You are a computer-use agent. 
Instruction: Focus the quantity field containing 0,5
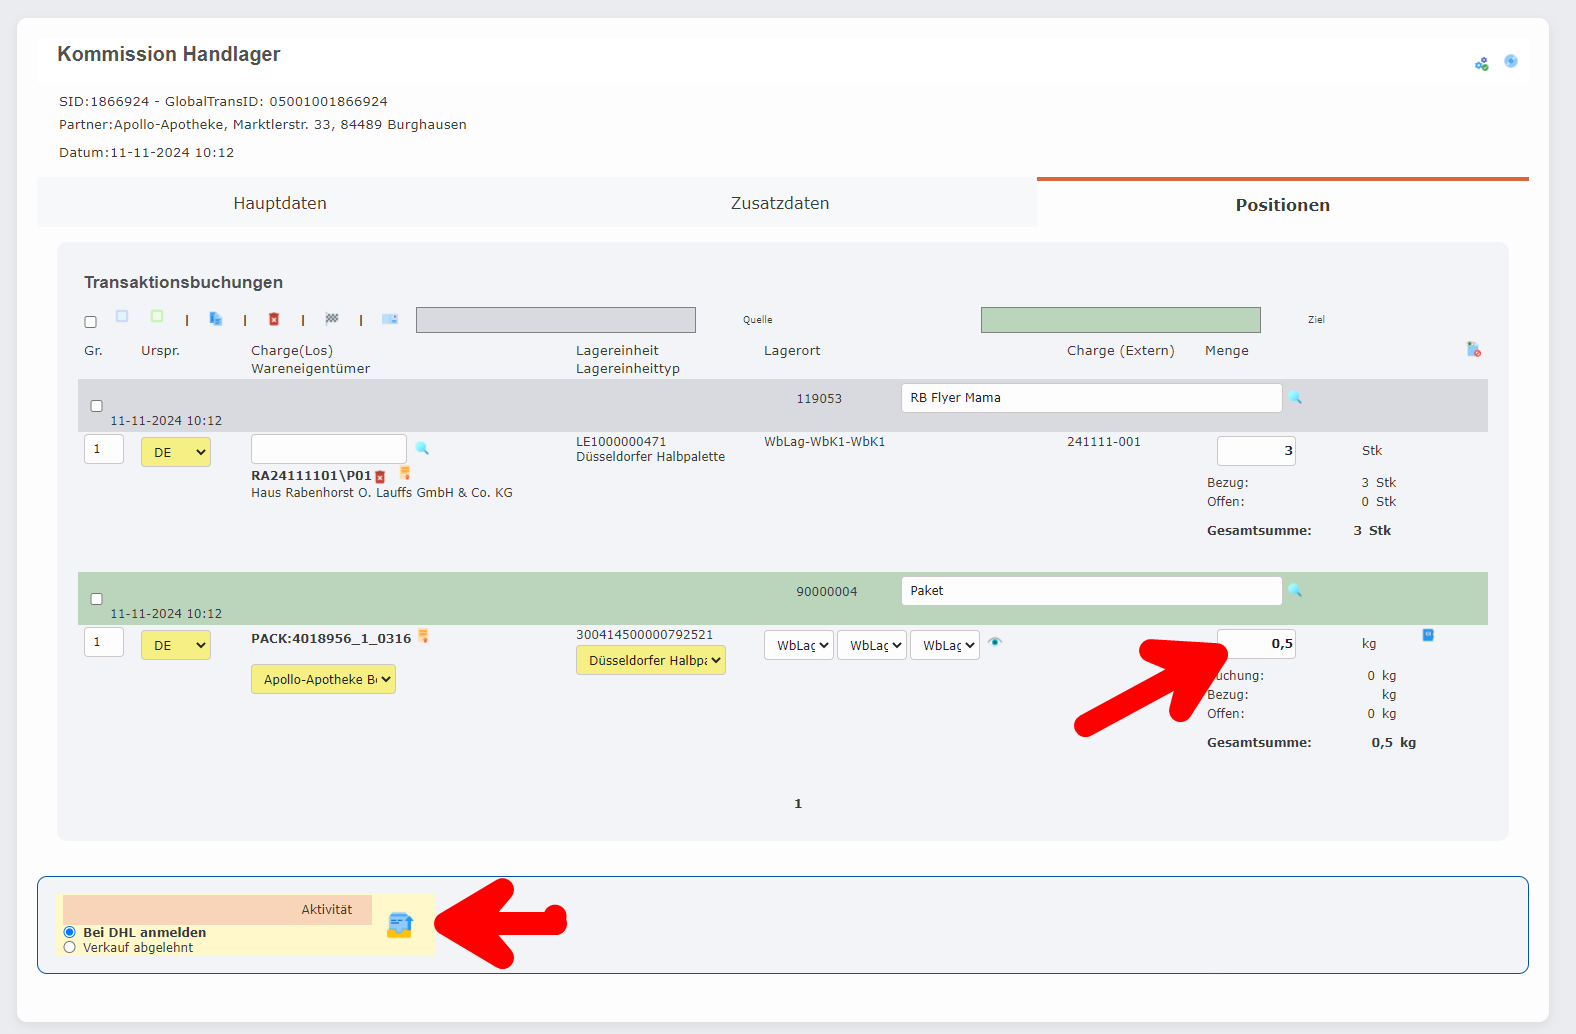[x=1256, y=644]
